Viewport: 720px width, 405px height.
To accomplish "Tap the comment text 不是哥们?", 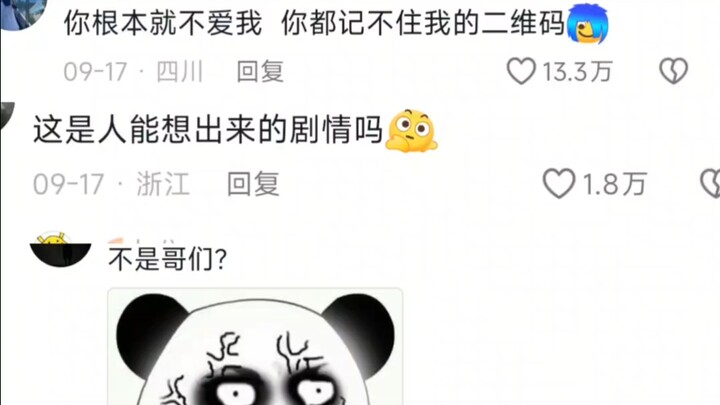I will click(168, 259).
